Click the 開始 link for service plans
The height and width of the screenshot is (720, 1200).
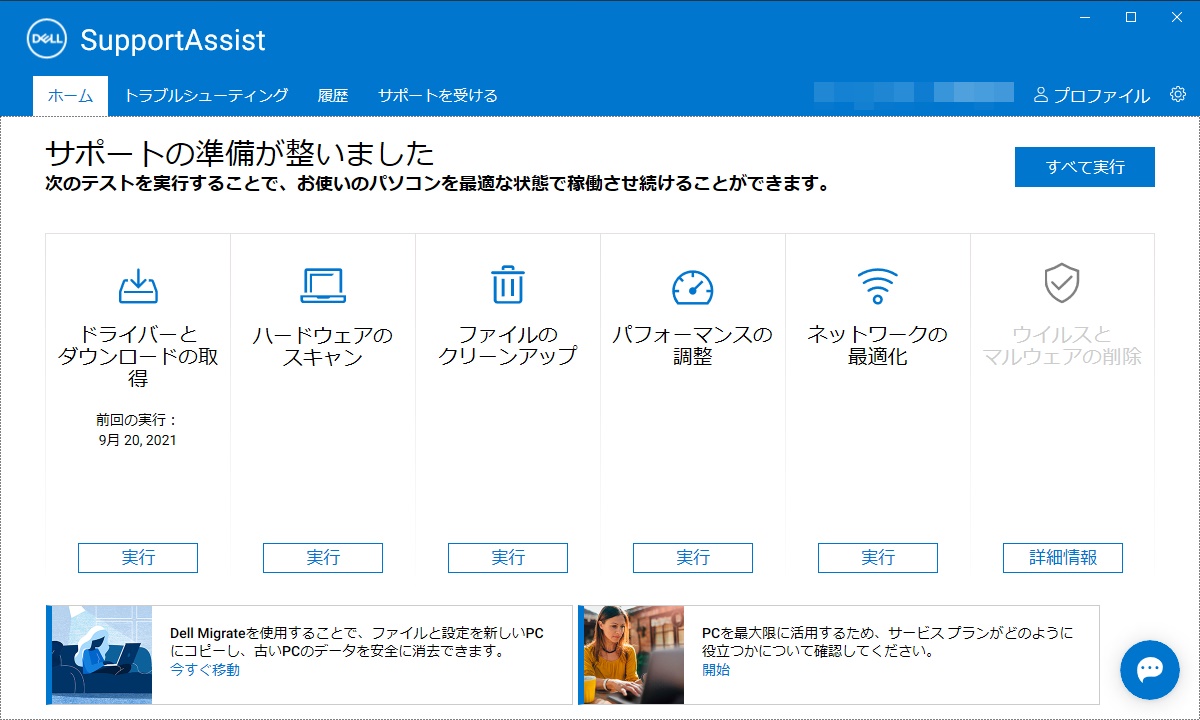(x=716, y=670)
